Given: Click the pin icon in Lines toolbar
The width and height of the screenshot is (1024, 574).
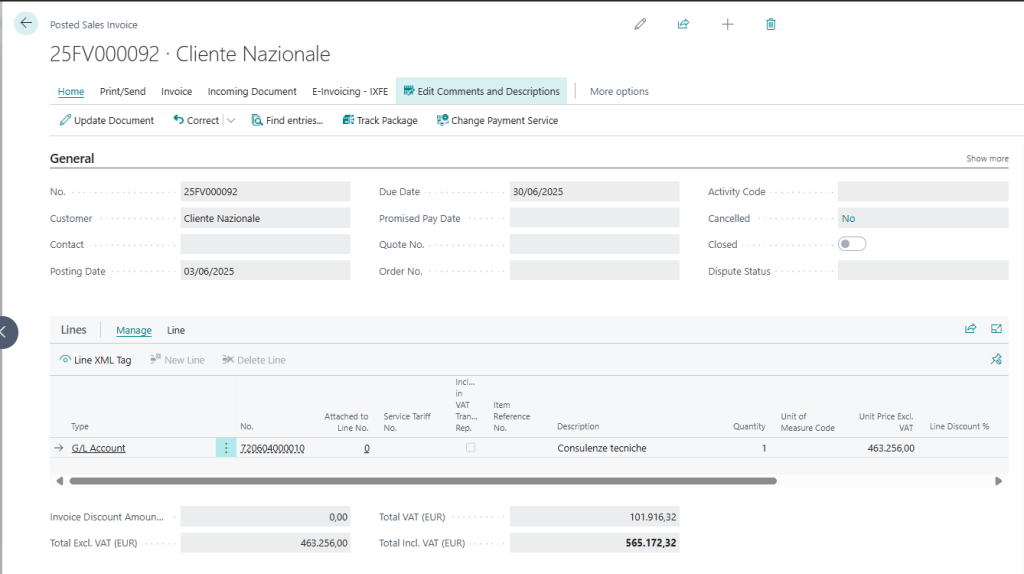Looking at the screenshot, I should click(996, 360).
